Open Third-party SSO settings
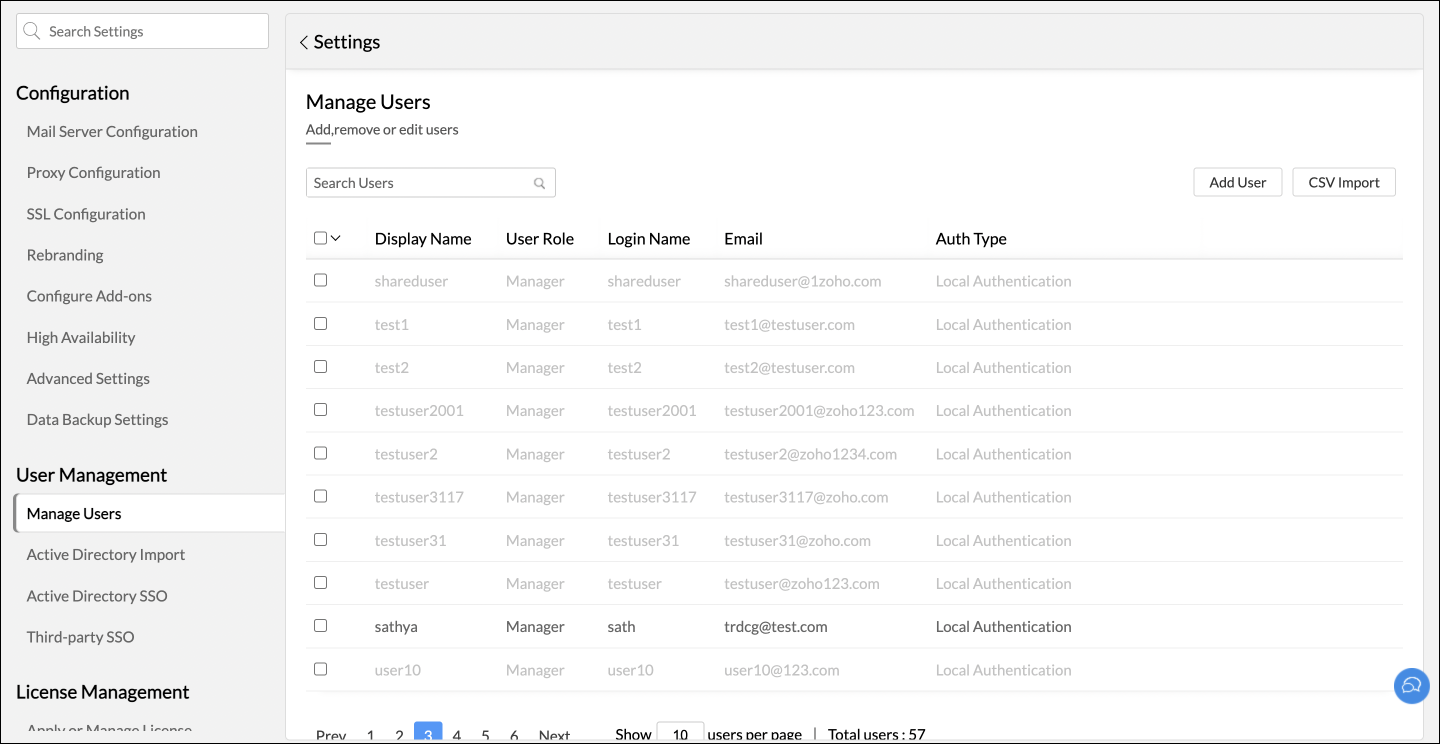The image size is (1440, 744). click(80, 637)
